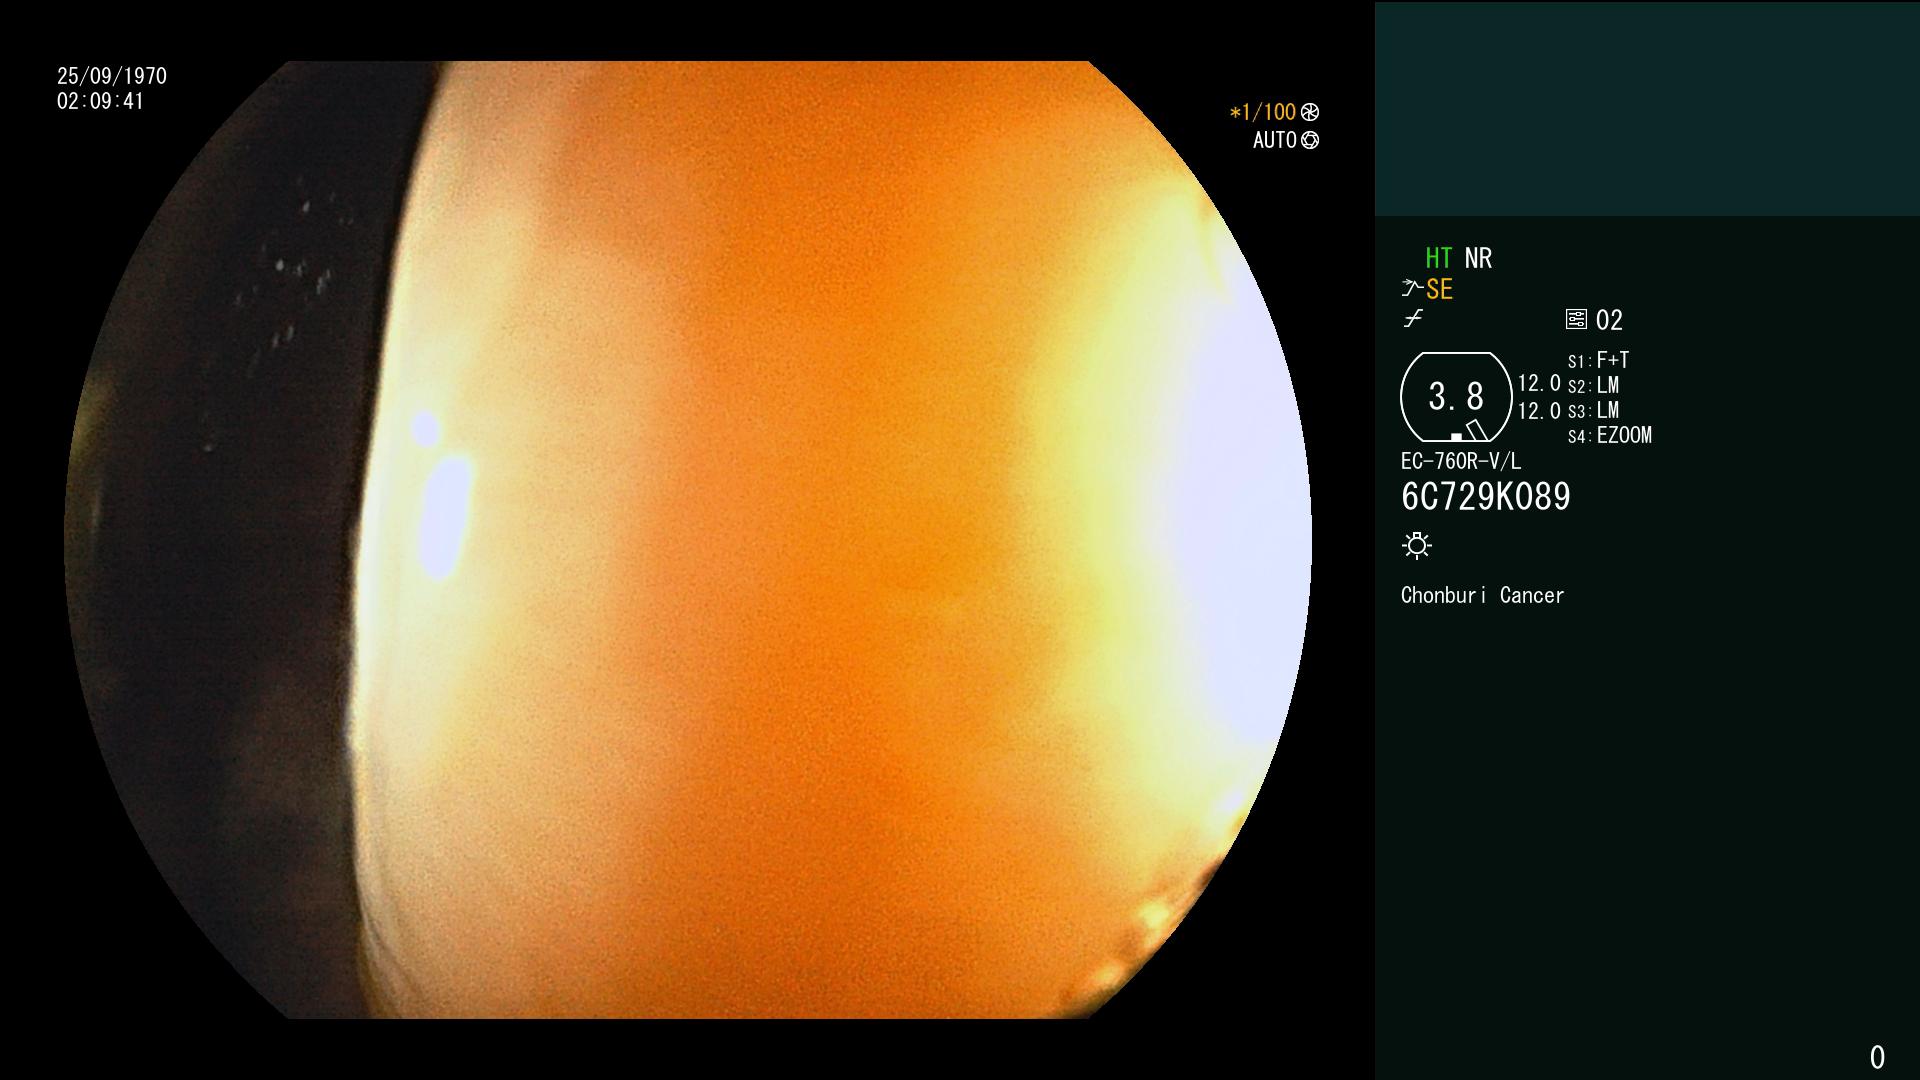The width and height of the screenshot is (1920, 1080).
Task: Click the S4: EZOOM switch assignment
Action: [1610, 435]
